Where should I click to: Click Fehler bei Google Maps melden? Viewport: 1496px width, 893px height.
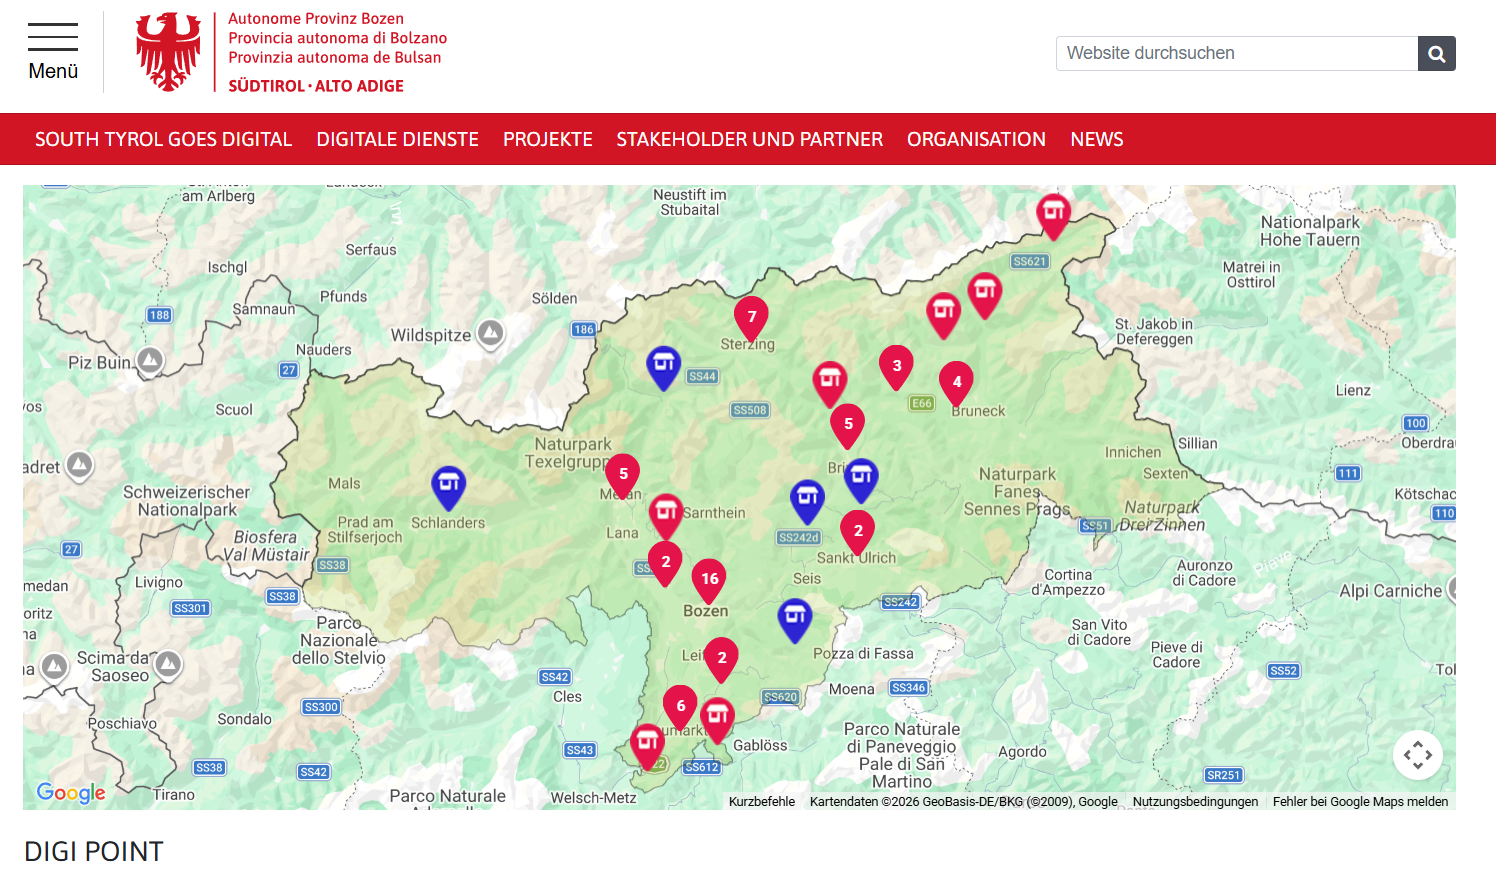tap(1360, 802)
